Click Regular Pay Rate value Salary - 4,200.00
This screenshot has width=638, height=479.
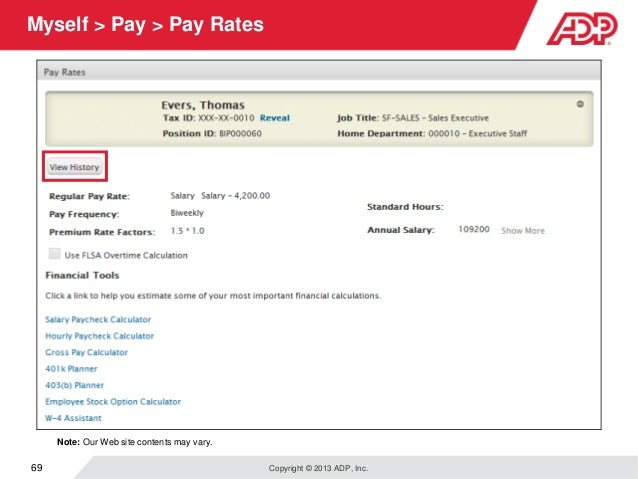click(x=236, y=196)
